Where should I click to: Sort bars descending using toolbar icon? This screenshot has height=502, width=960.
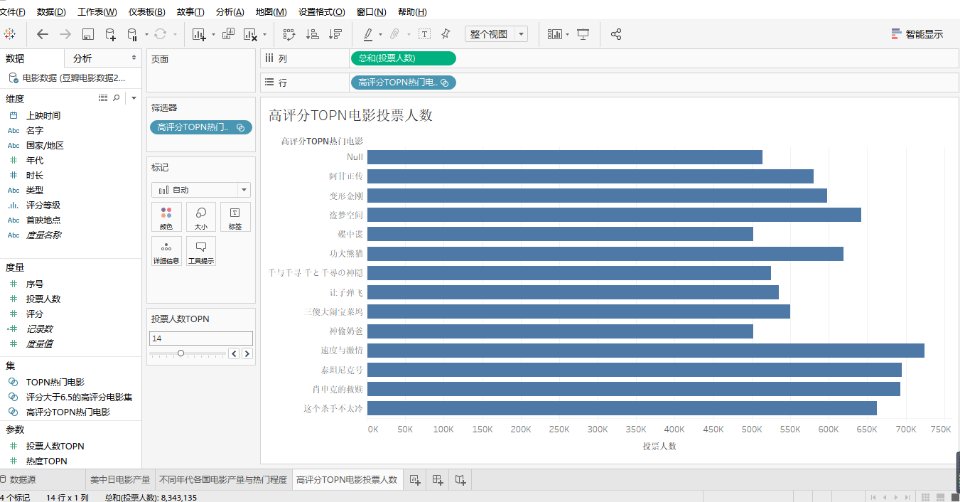(x=334, y=34)
